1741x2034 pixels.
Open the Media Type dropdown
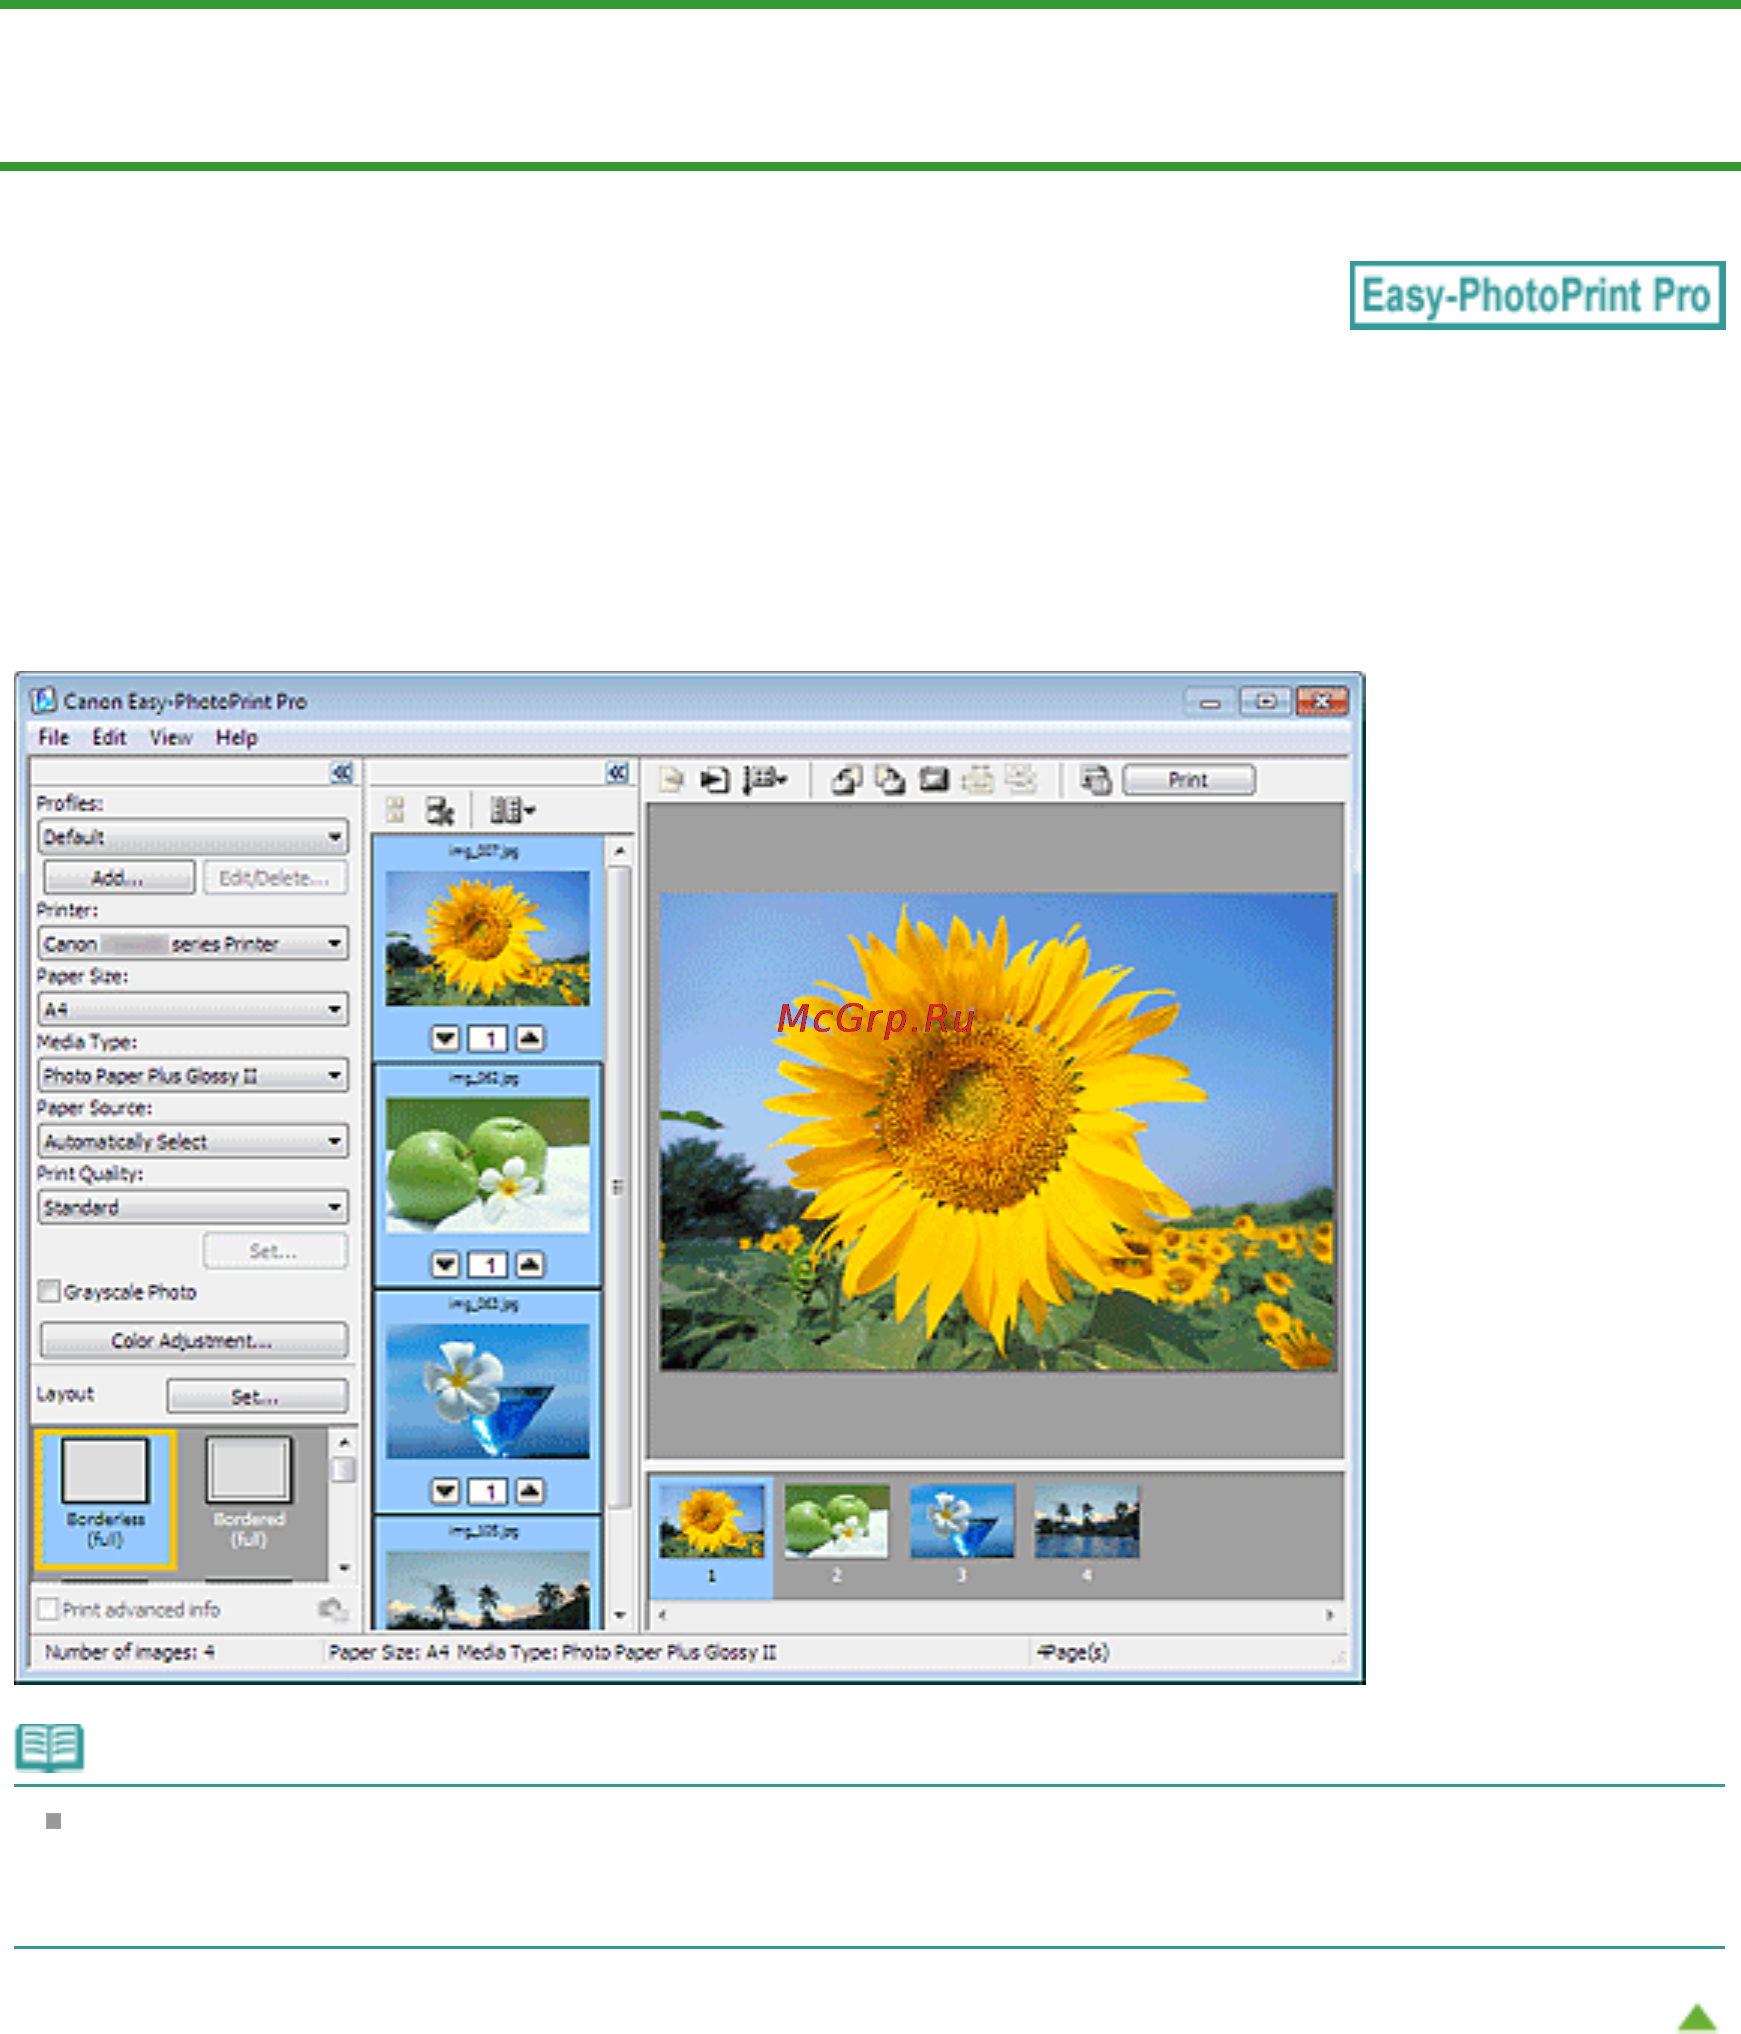coord(193,1075)
